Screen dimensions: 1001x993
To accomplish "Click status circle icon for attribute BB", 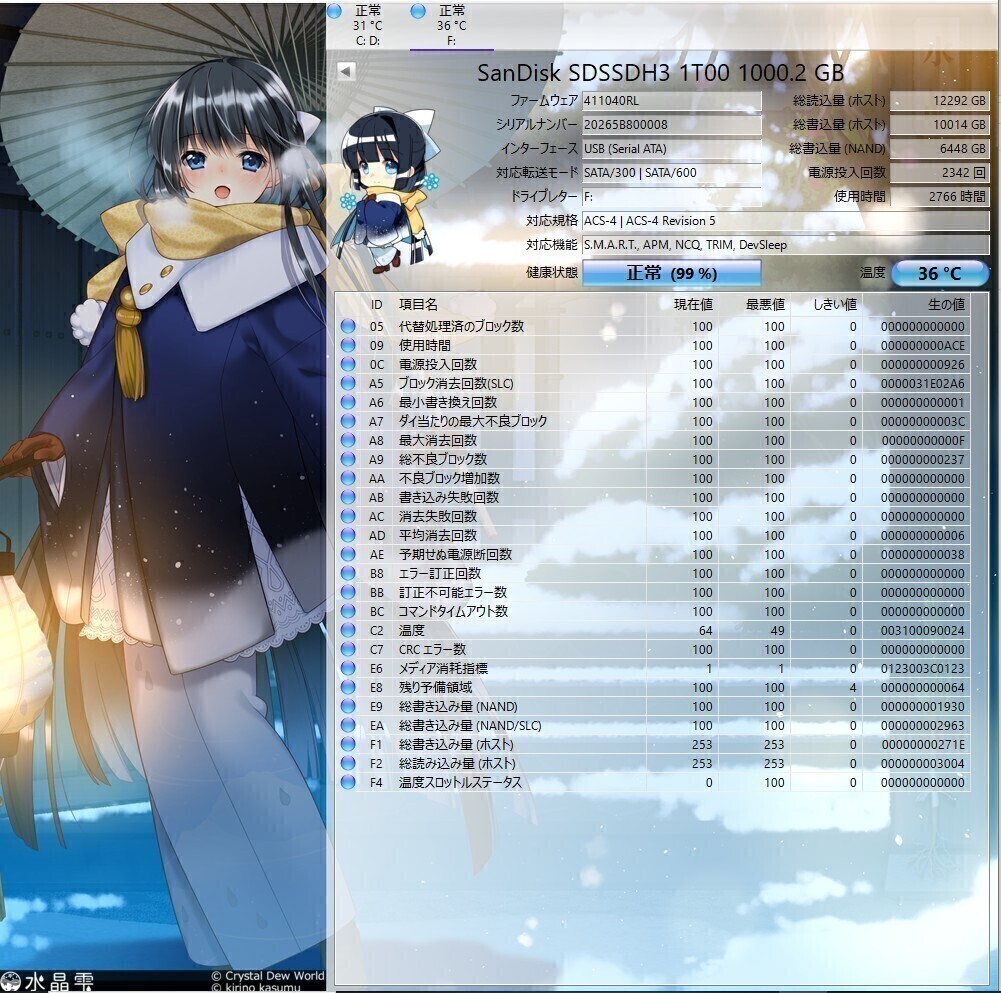I will [x=348, y=592].
